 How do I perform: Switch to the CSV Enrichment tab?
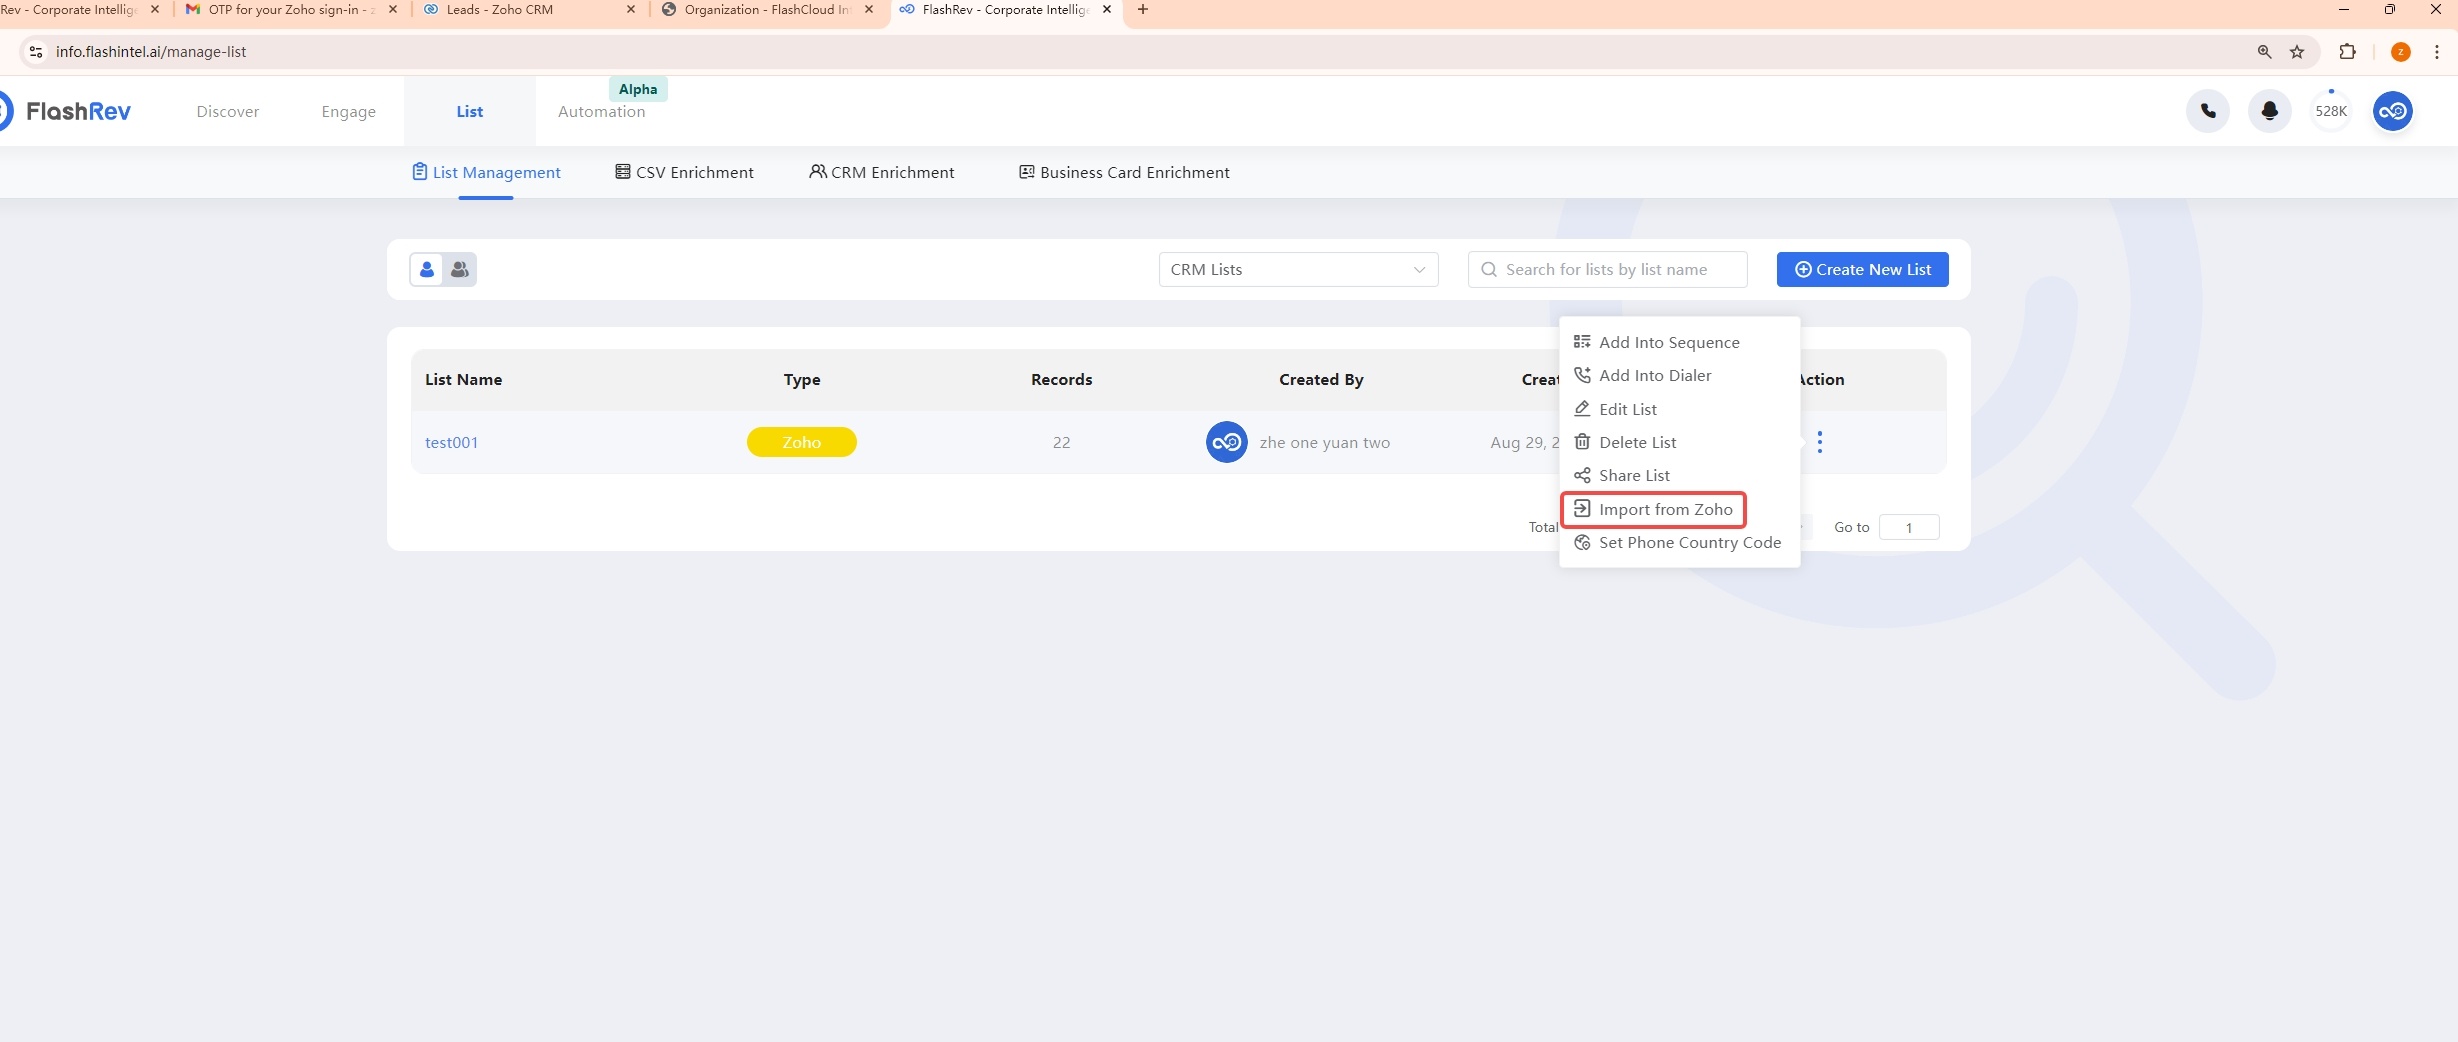tap(684, 172)
